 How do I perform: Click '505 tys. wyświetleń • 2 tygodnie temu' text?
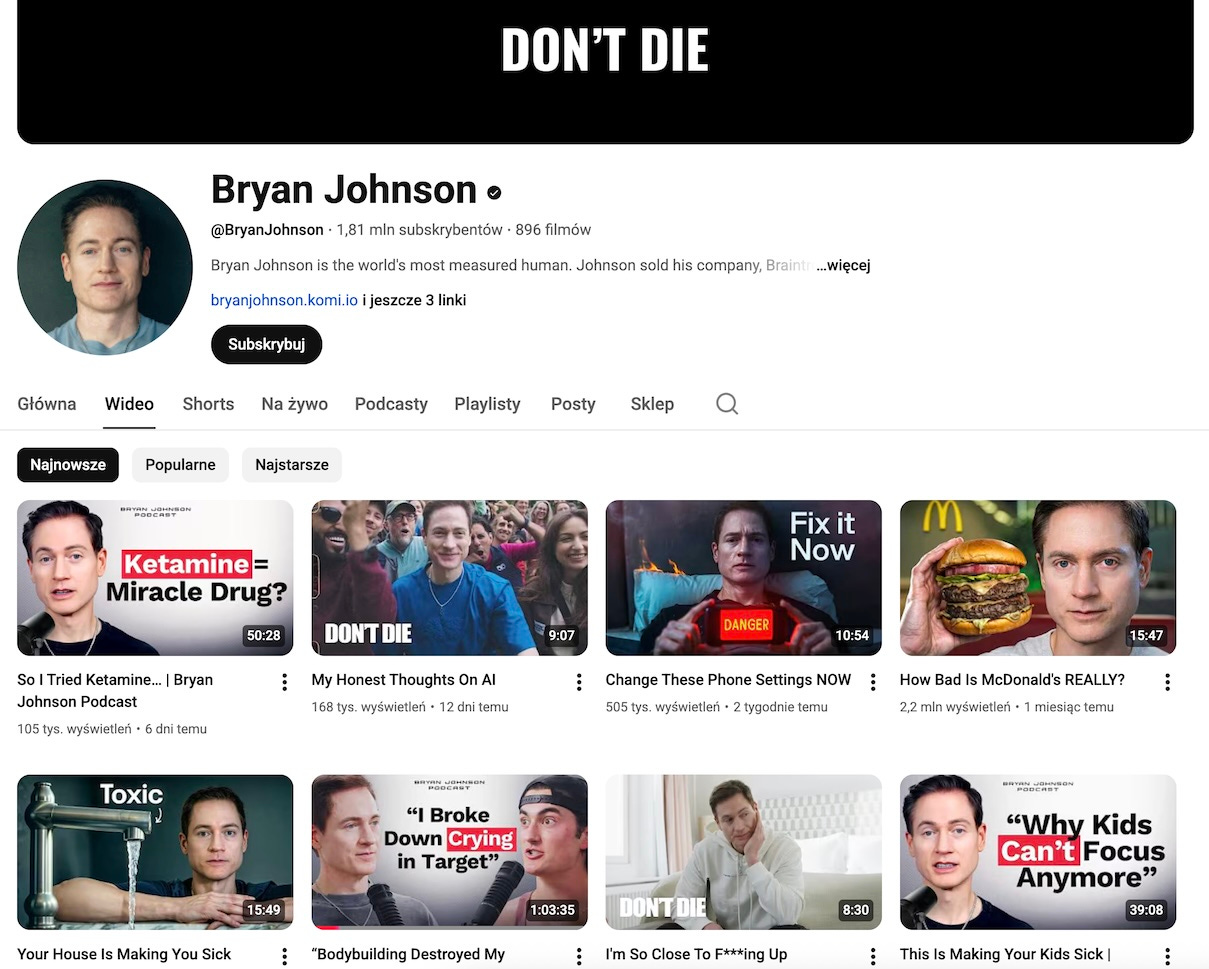click(717, 707)
